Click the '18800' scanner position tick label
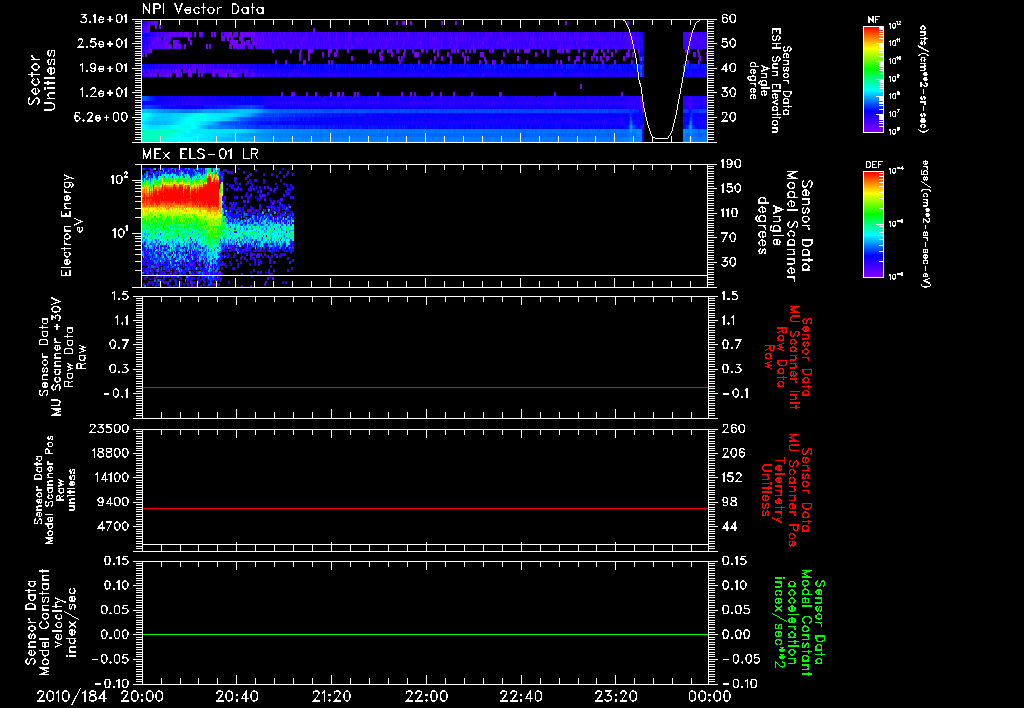 point(109,453)
